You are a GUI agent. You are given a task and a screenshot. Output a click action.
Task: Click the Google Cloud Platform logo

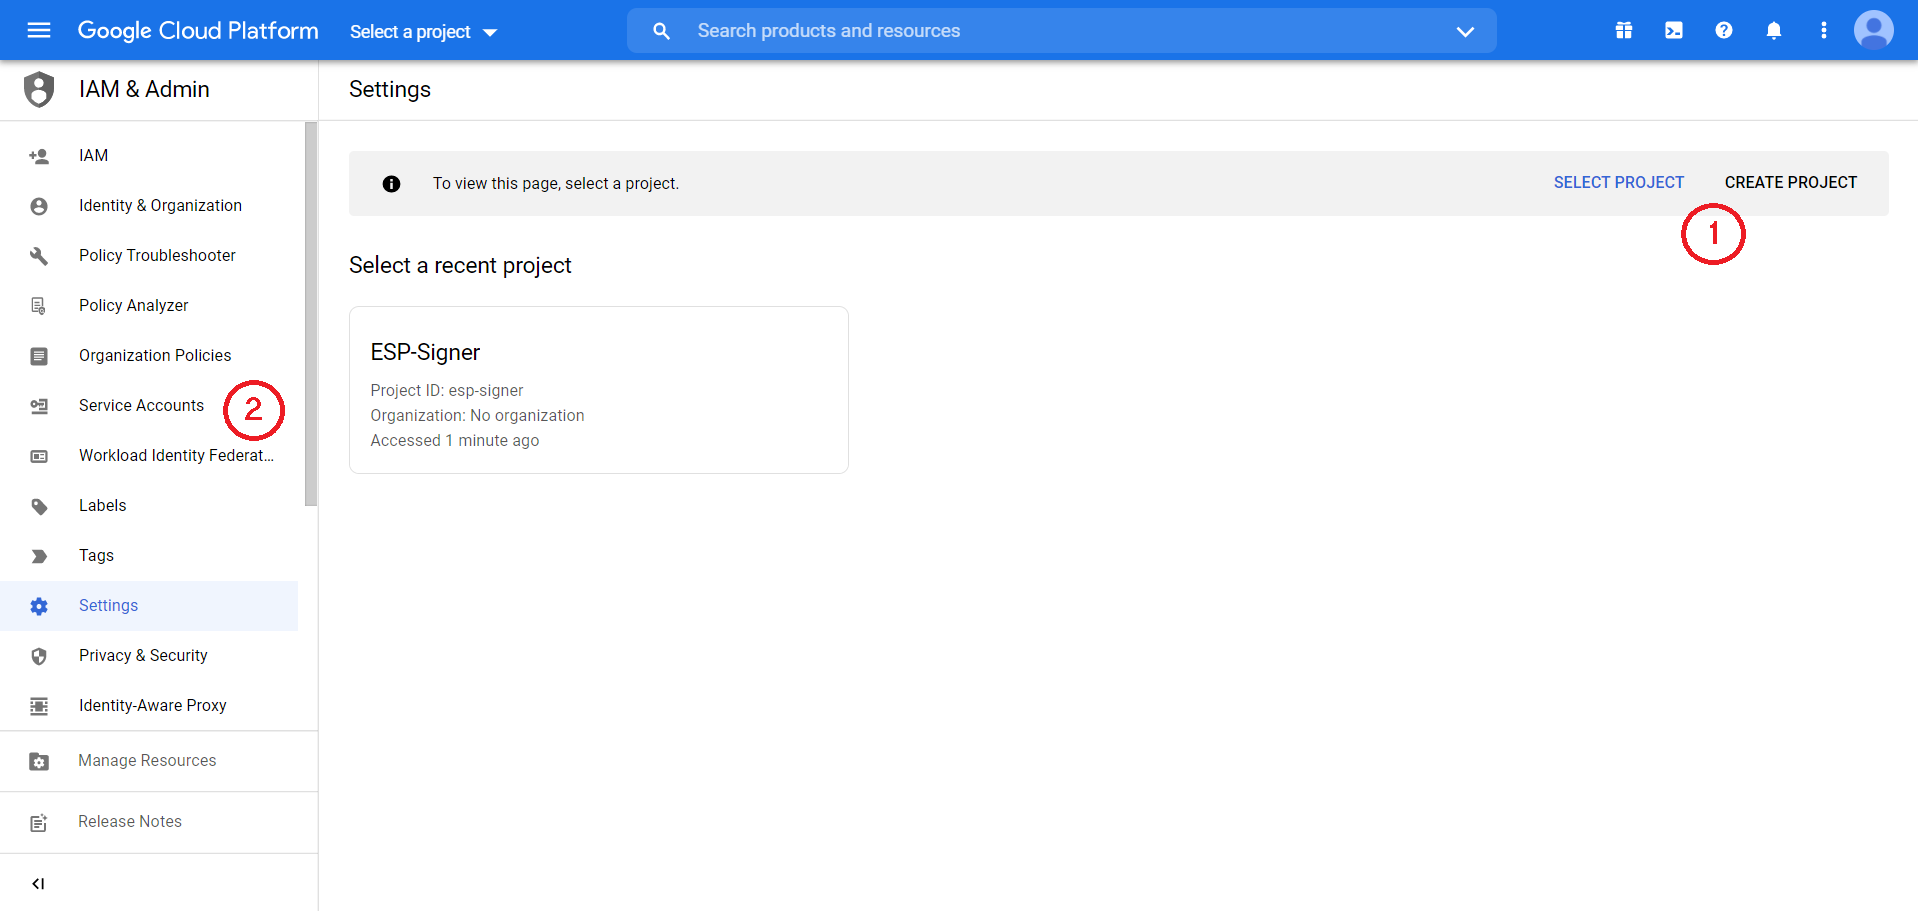(198, 31)
